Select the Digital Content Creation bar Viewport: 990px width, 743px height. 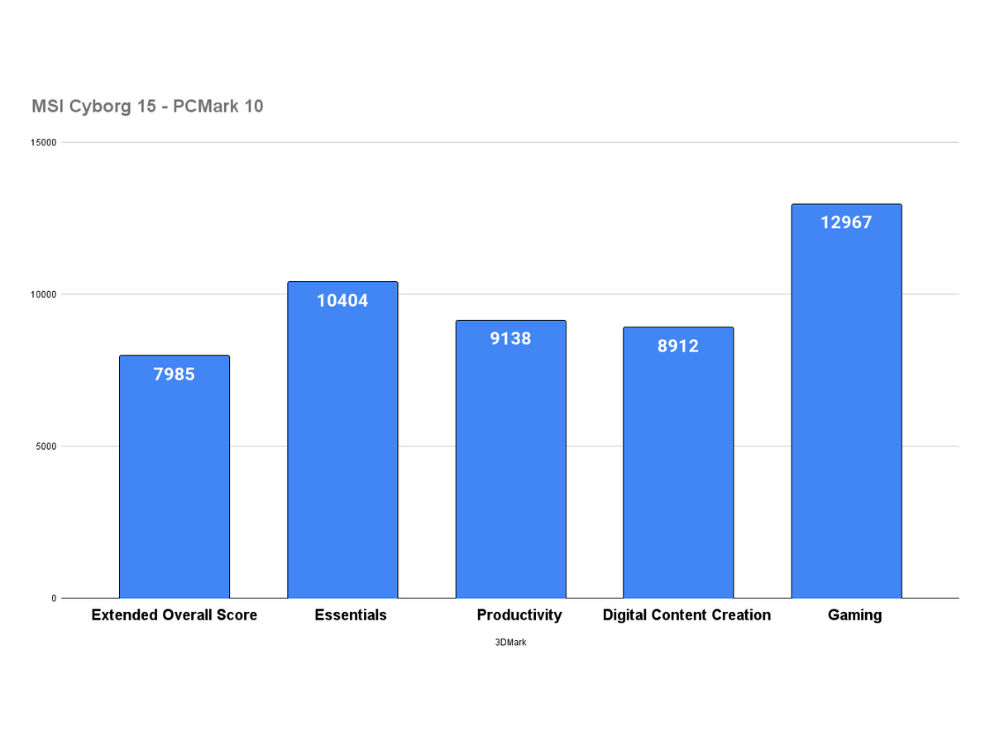click(679, 463)
